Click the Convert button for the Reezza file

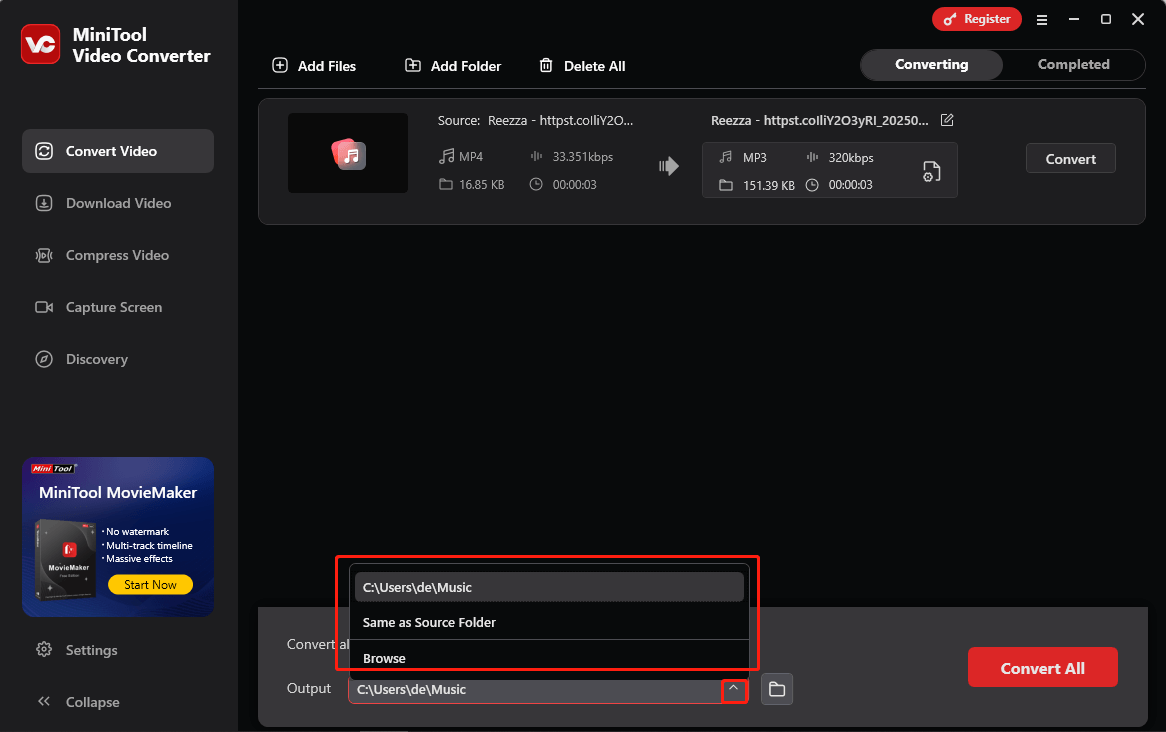(x=1070, y=158)
